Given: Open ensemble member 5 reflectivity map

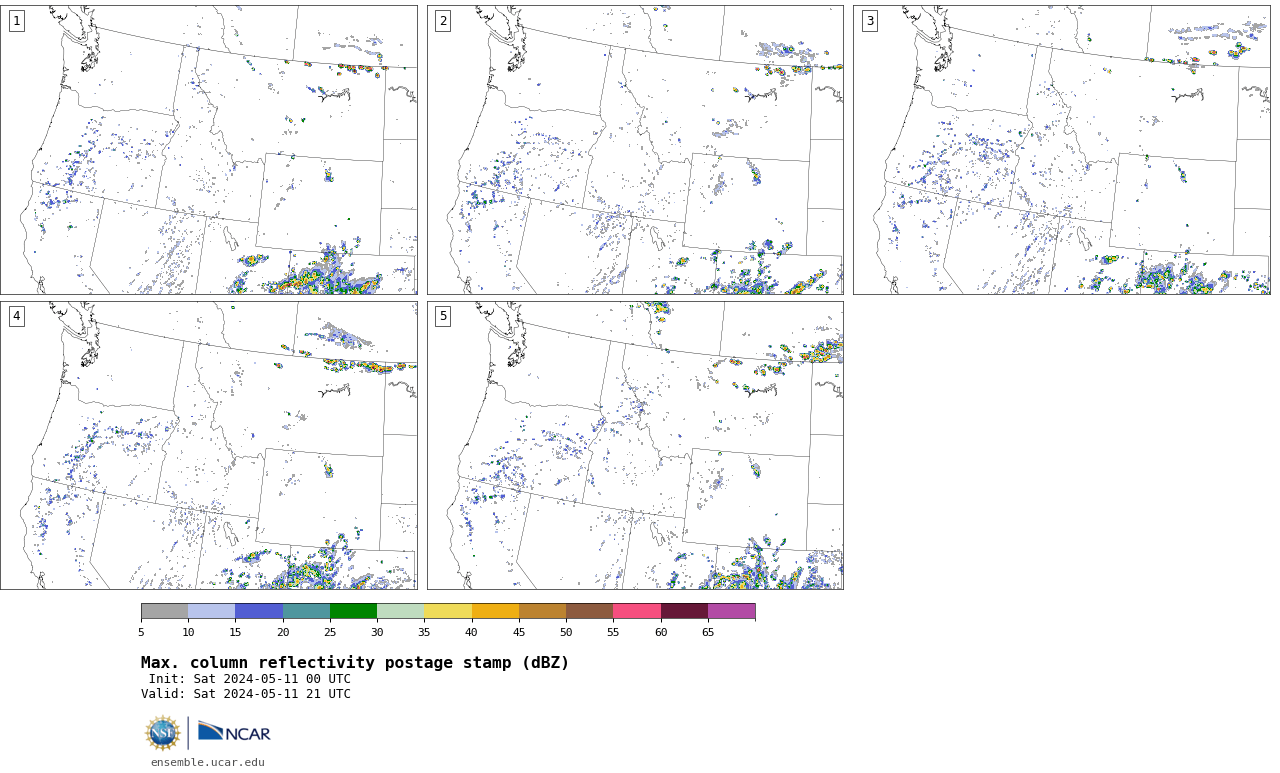Looking at the screenshot, I should (x=635, y=445).
